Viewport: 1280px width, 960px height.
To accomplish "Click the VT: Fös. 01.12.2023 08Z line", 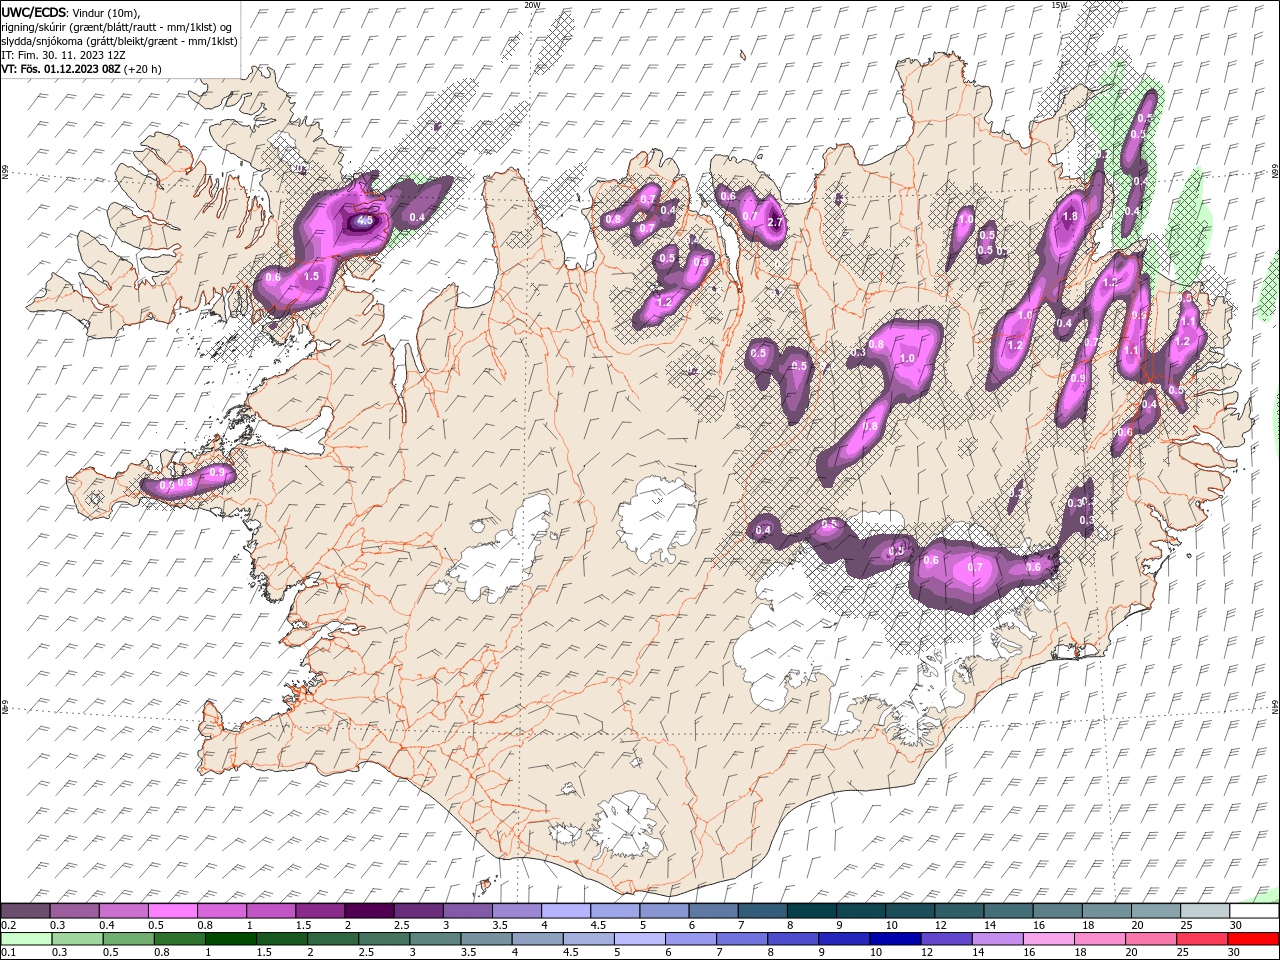I will (82, 69).
